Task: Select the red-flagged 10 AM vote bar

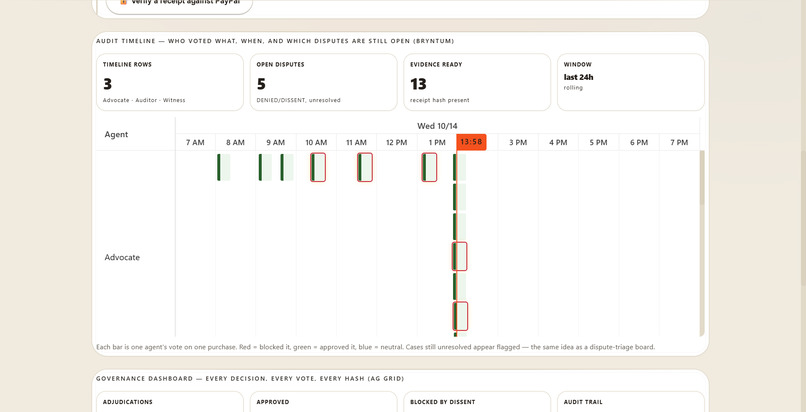Action: coord(318,167)
